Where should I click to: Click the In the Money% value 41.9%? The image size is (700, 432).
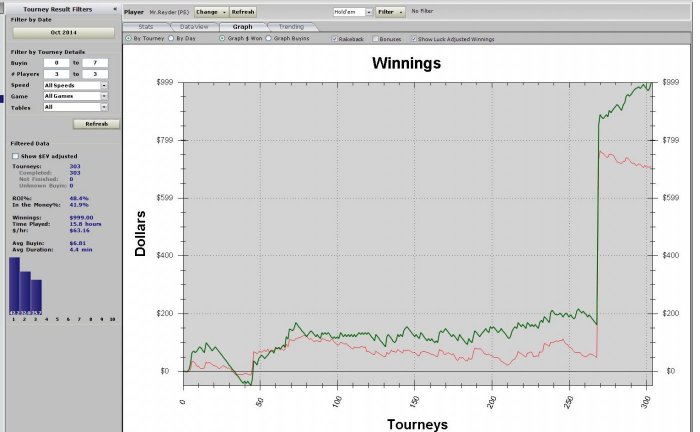point(79,205)
